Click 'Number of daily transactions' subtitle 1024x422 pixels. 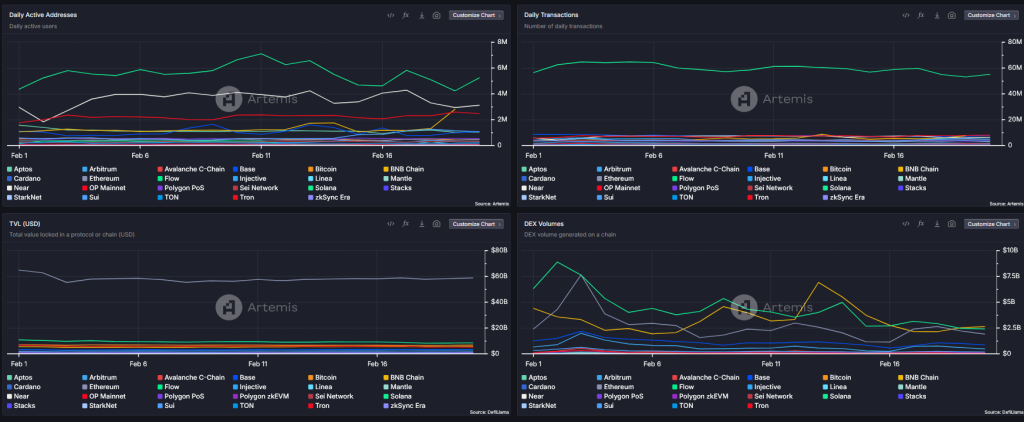click(563, 26)
